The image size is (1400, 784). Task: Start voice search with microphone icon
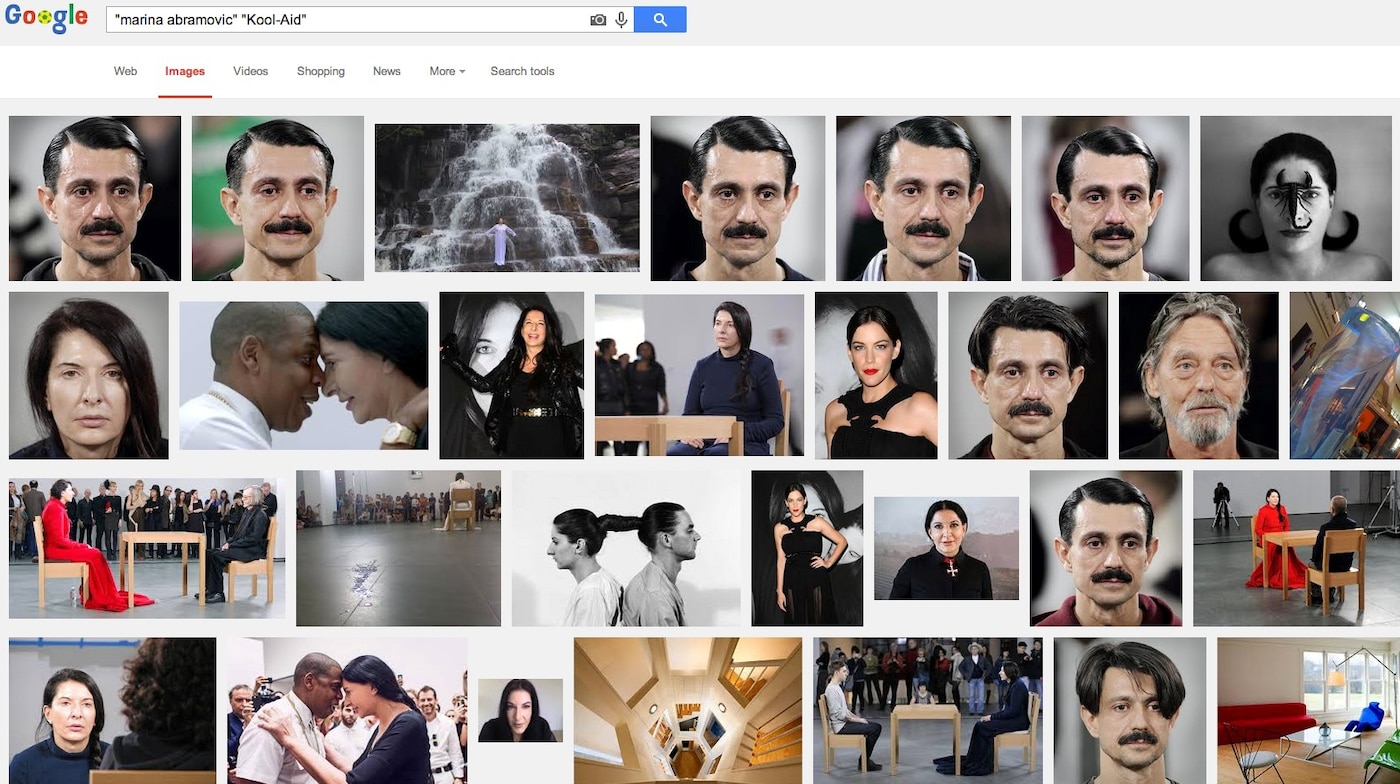click(x=621, y=20)
